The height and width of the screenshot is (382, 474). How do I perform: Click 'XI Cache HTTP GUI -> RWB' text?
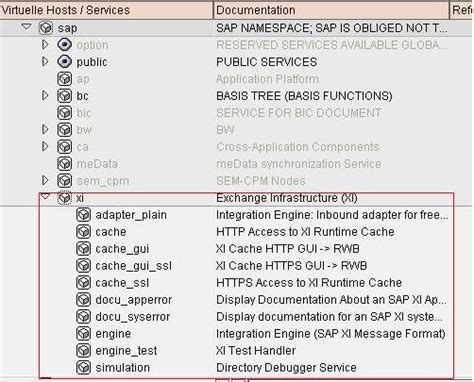point(288,249)
